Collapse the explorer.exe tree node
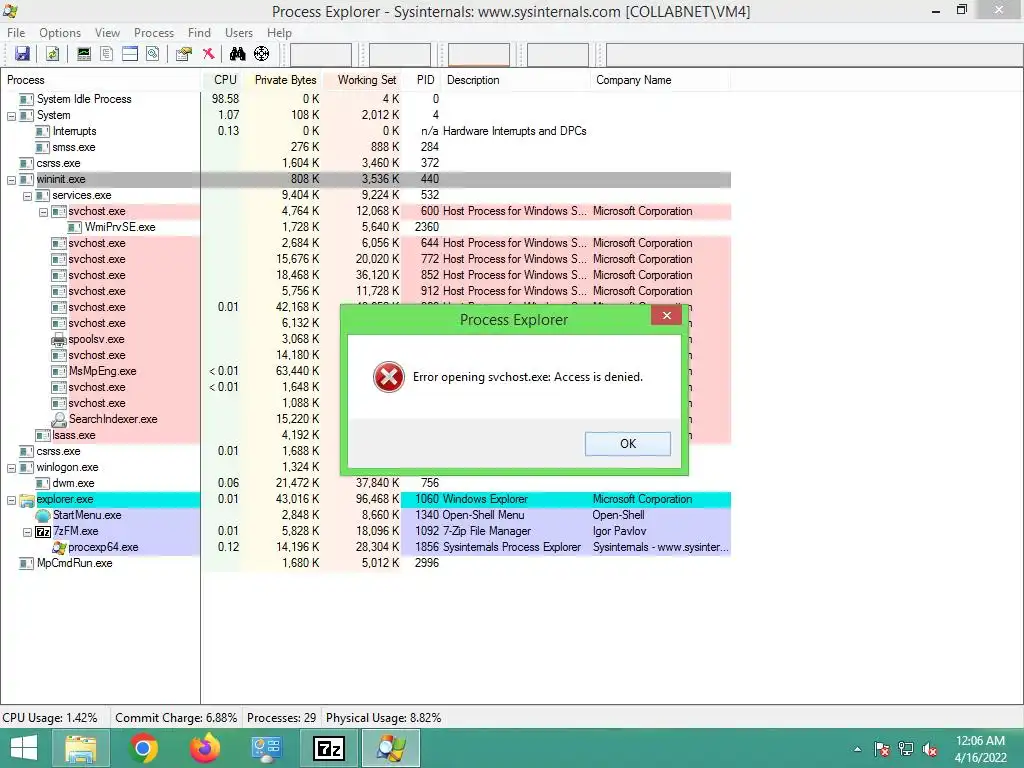The image size is (1024, 768). (11, 500)
